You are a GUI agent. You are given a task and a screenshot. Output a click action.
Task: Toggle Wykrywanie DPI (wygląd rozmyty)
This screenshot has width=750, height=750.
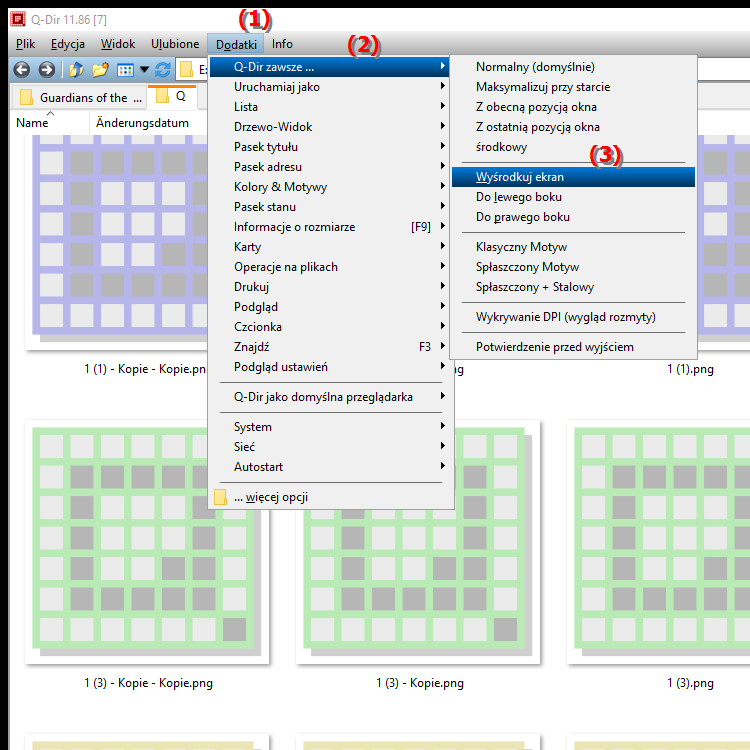click(573, 317)
